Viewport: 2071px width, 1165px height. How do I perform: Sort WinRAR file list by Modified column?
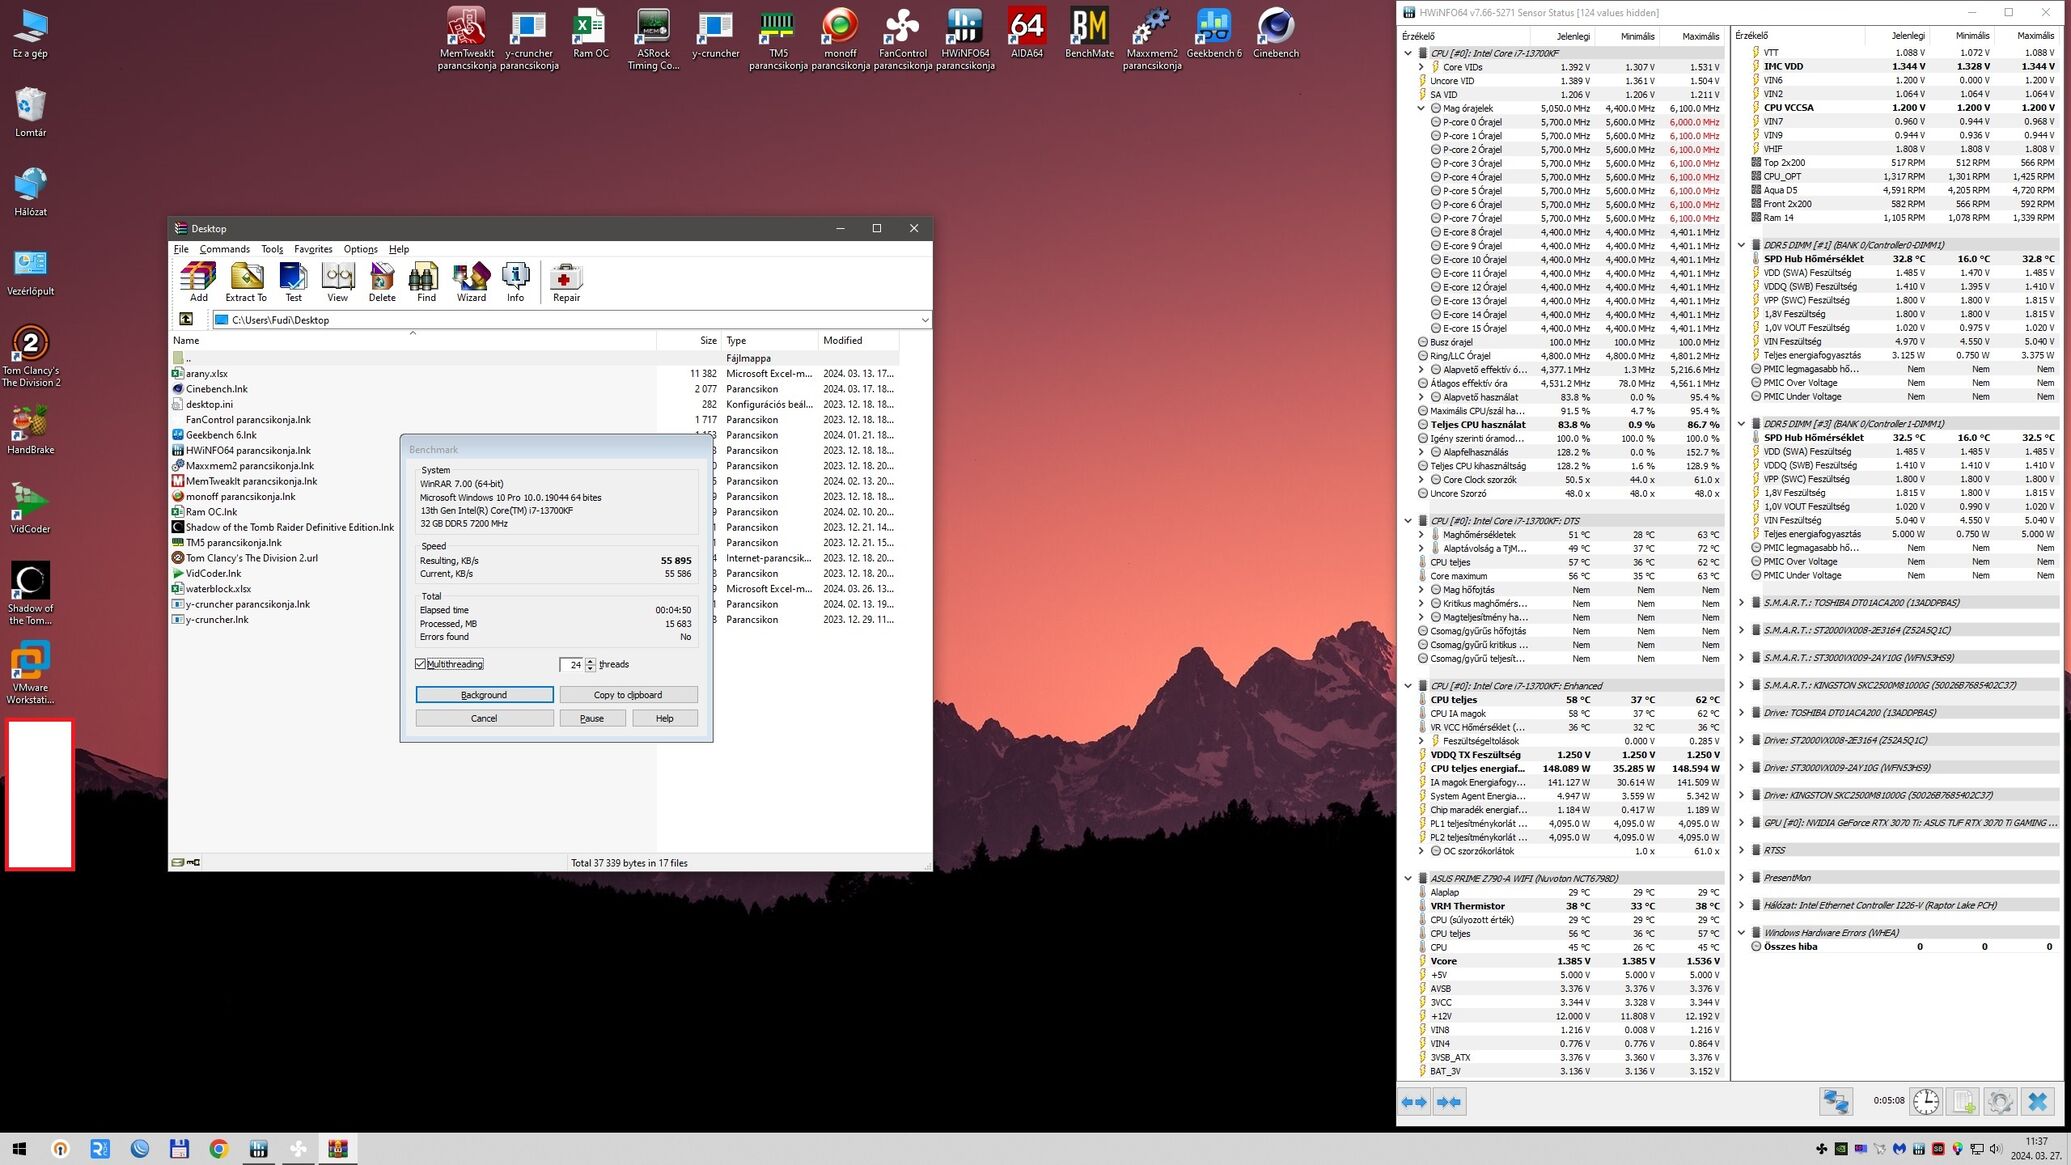point(857,340)
